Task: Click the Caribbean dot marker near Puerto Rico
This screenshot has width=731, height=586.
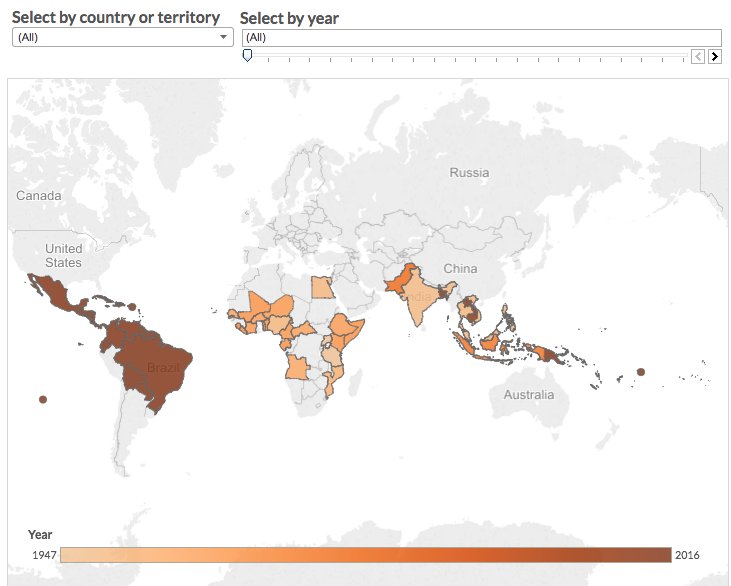Action: tap(132, 307)
